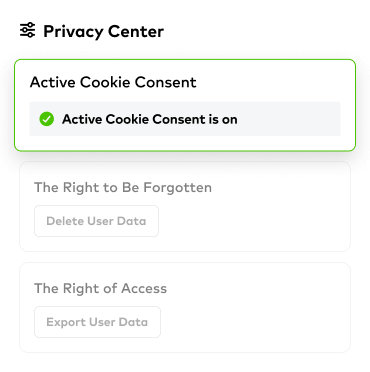Click the 'Active Cookie Consent is on' text
Viewport: 370px width, 372px height.
[150, 119]
